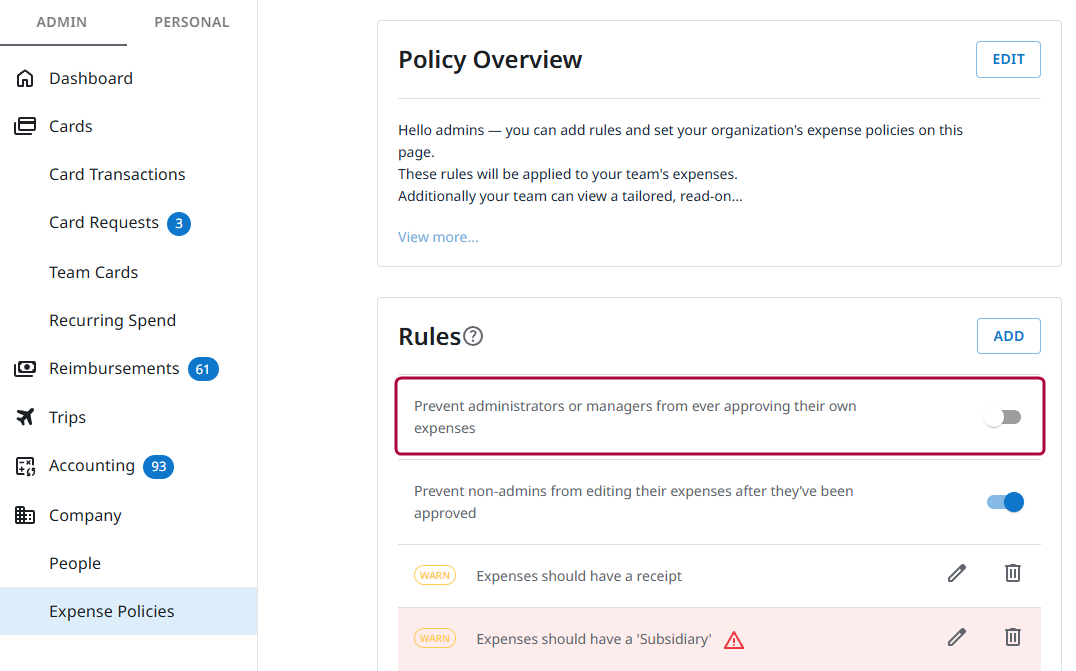The height and width of the screenshot is (671, 1076).
Task: Select the Reimbursements wallet icon
Action: point(24,368)
